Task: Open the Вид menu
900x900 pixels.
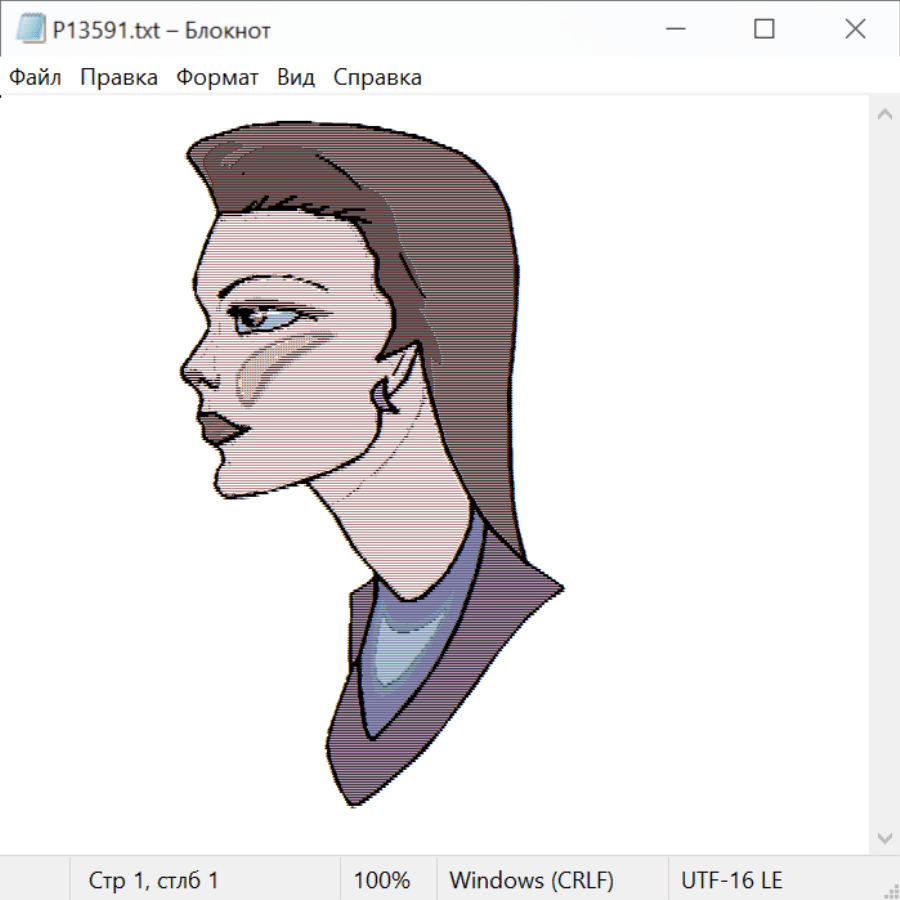Action: (x=295, y=78)
